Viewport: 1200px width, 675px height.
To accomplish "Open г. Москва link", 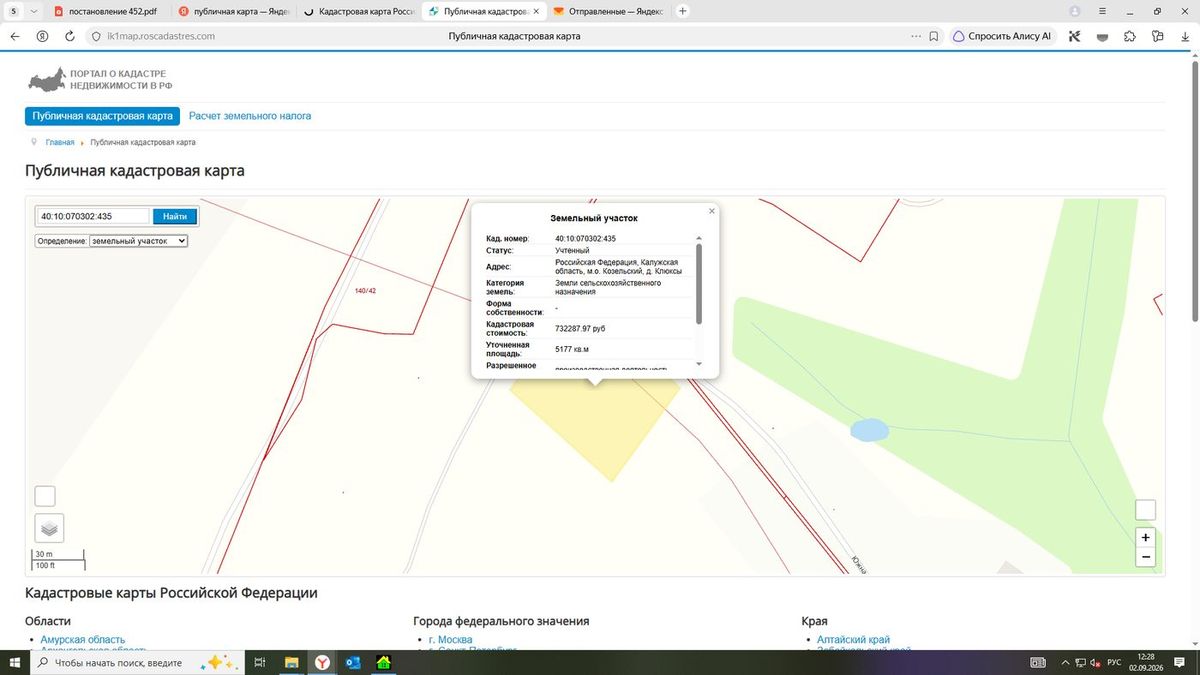I will 450,640.
